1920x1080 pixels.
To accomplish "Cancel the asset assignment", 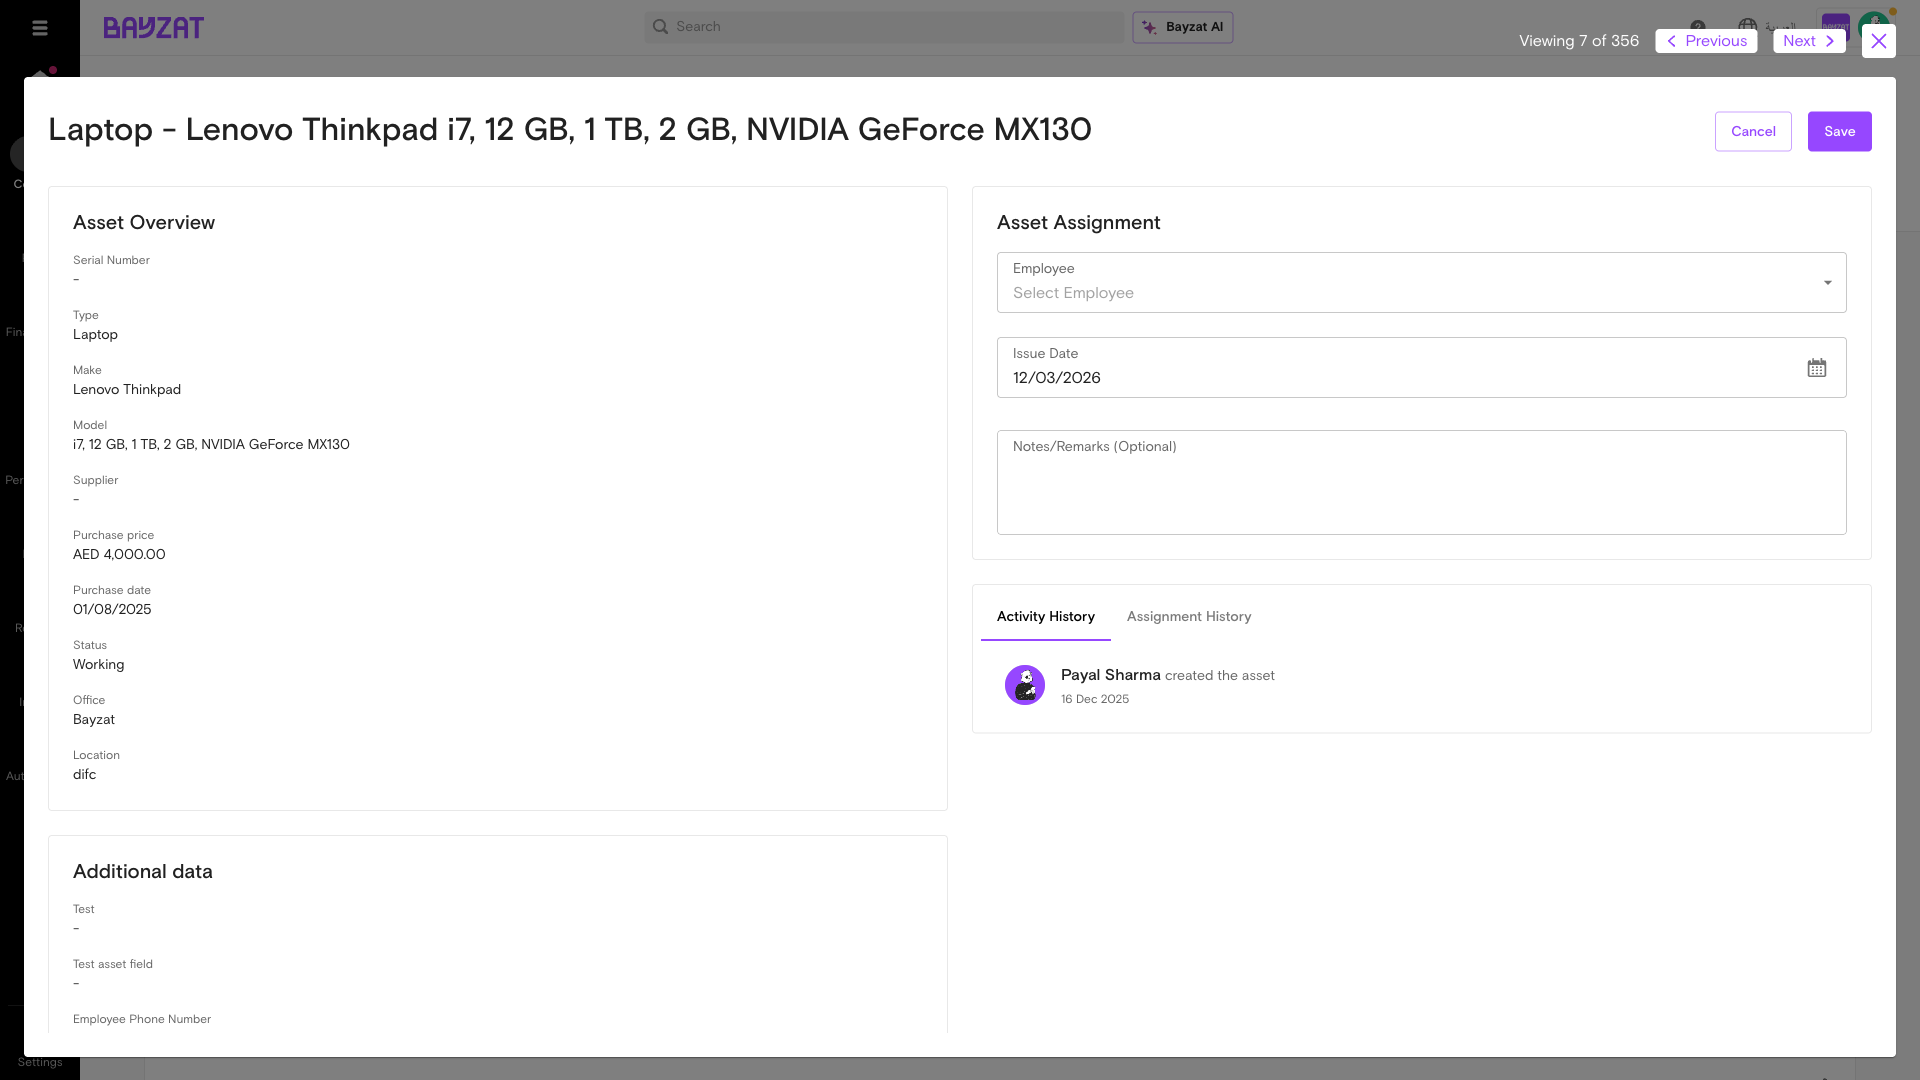I will (x=1753, y=132).
